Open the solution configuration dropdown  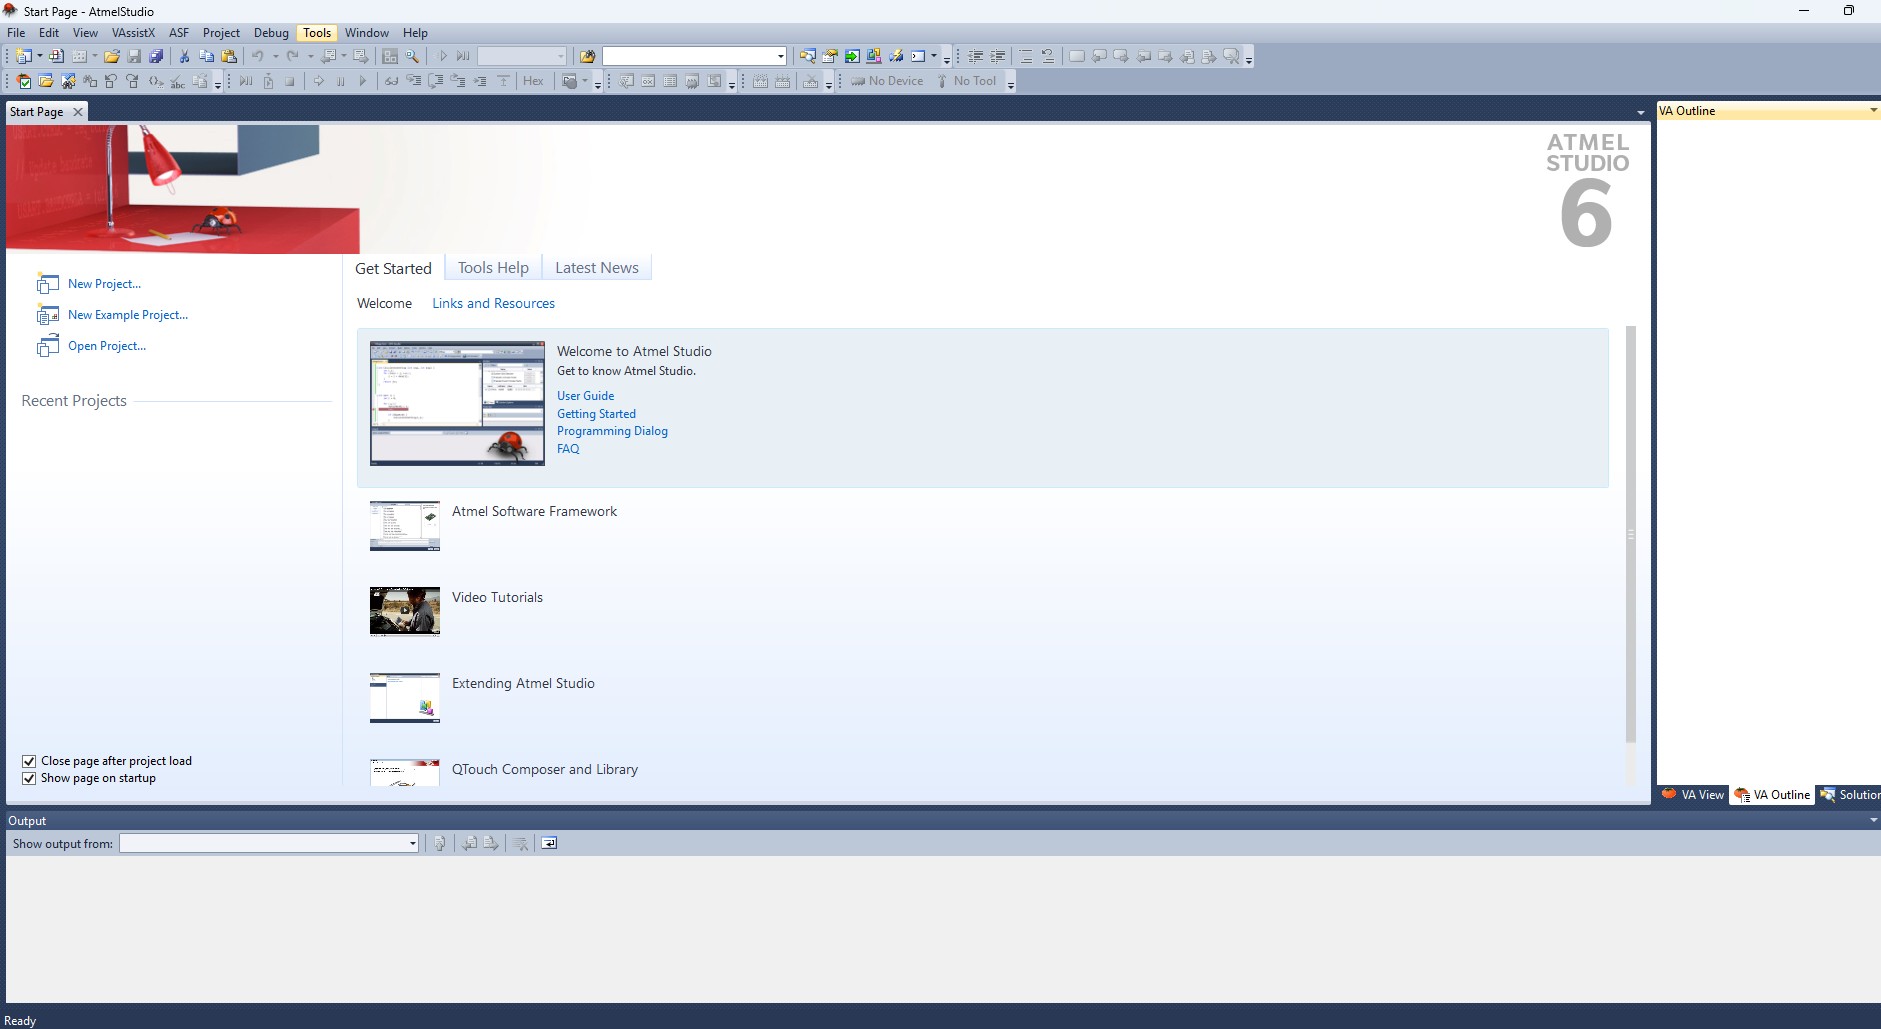click(522, 56)
